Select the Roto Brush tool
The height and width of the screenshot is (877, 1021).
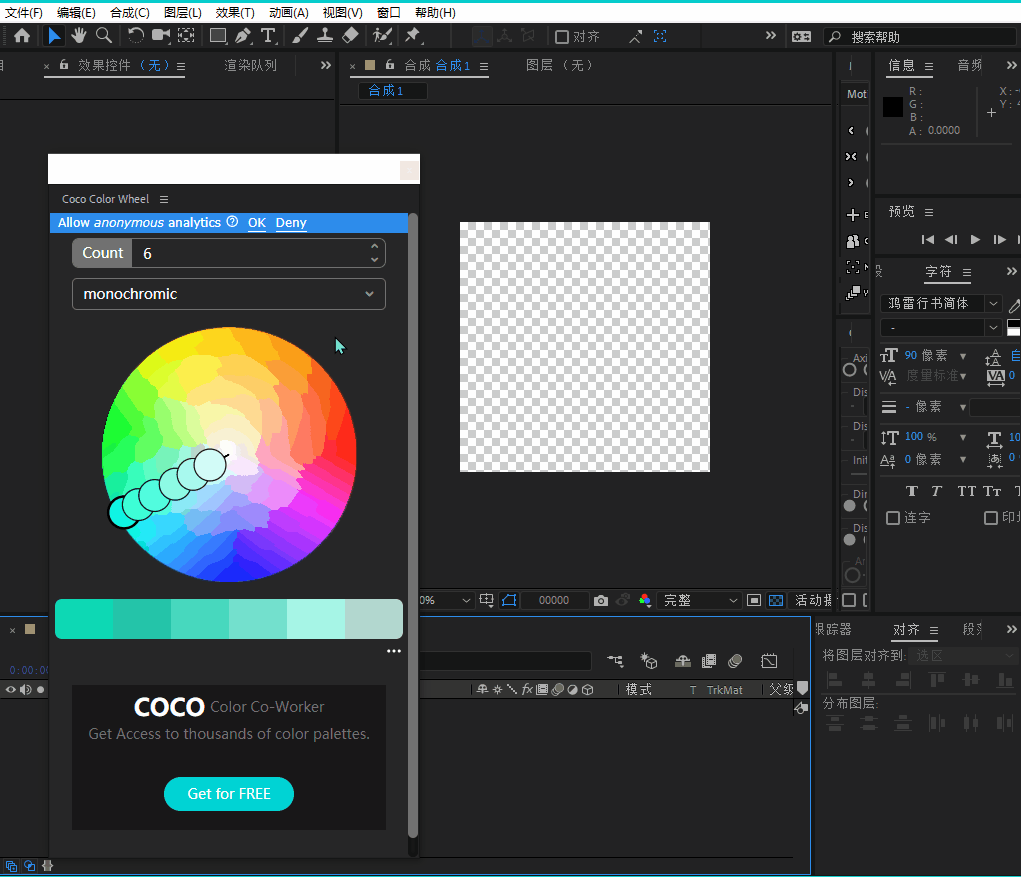pyautogui.click(x=382, y=36)
